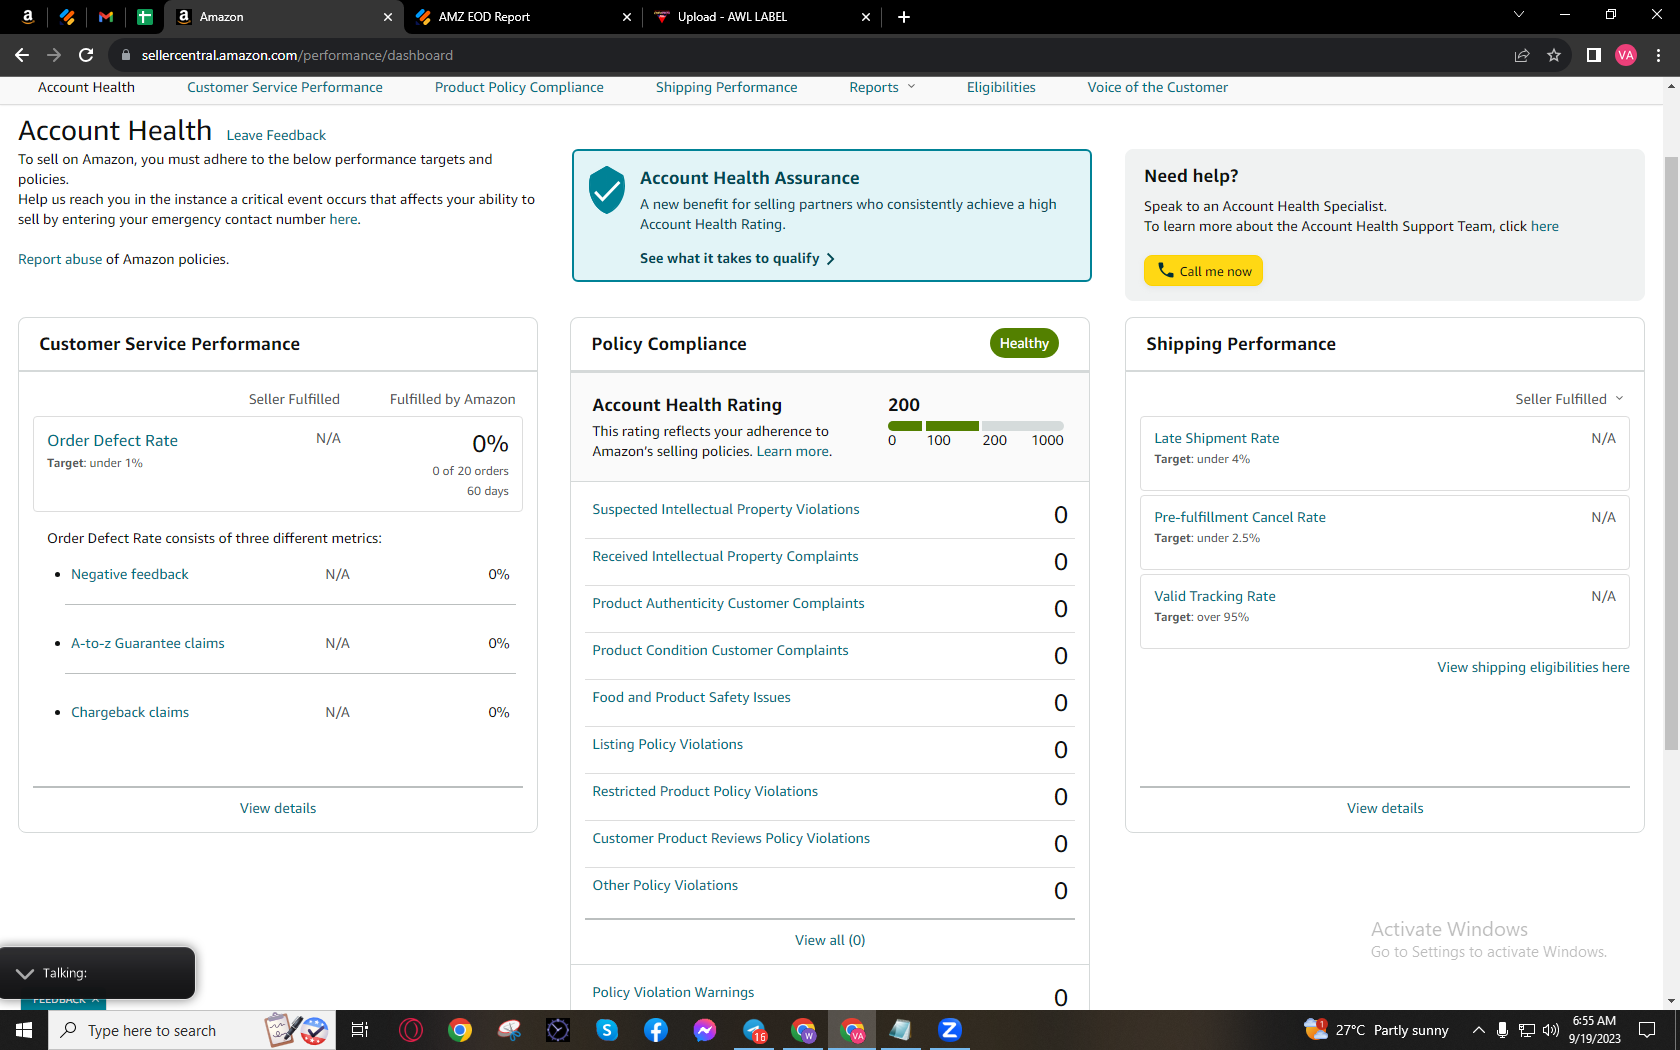Viewport: 1680px width, 1050px height.
Task: Click the Account Health Rating progress bar
Action: pos(976,426)
